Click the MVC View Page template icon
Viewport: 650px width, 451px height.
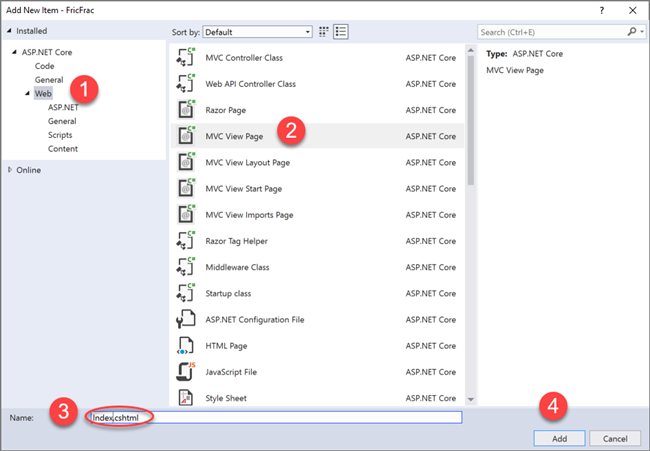[185, 136]
